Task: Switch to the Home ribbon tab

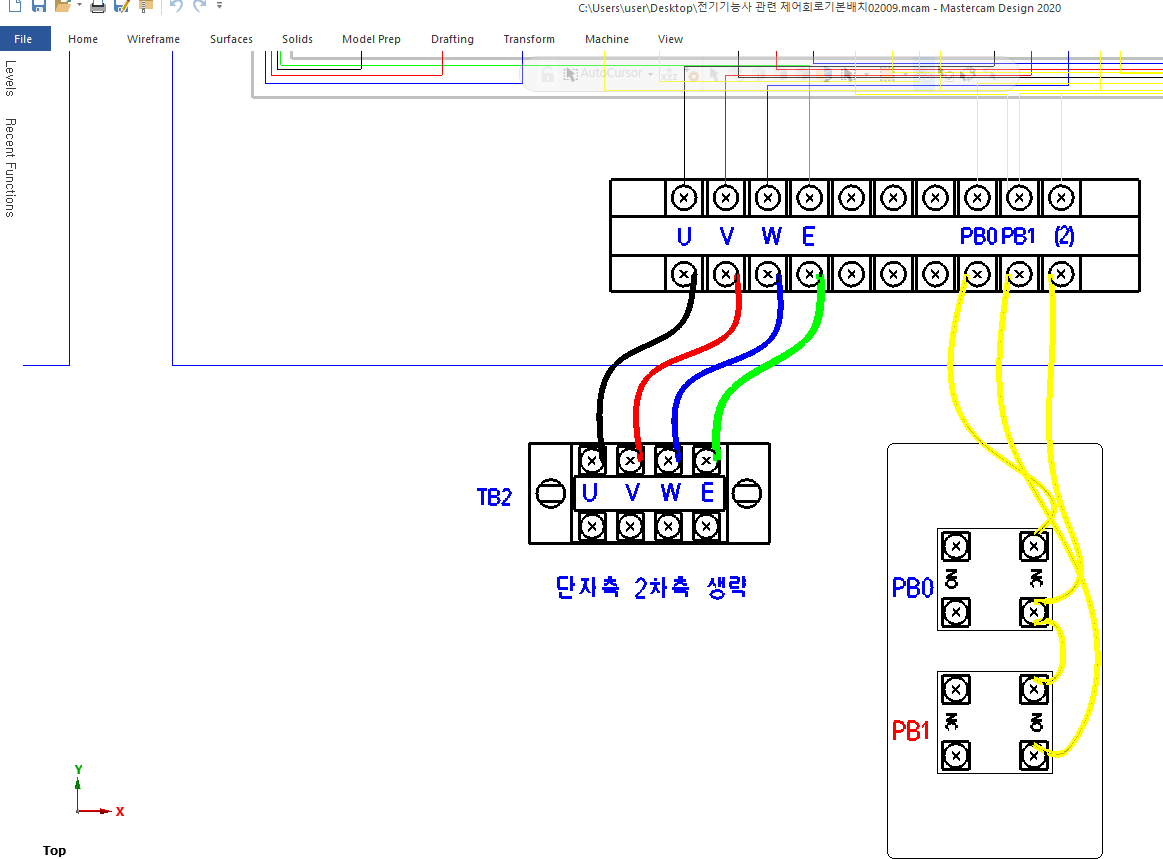Action: click(83, 39)
